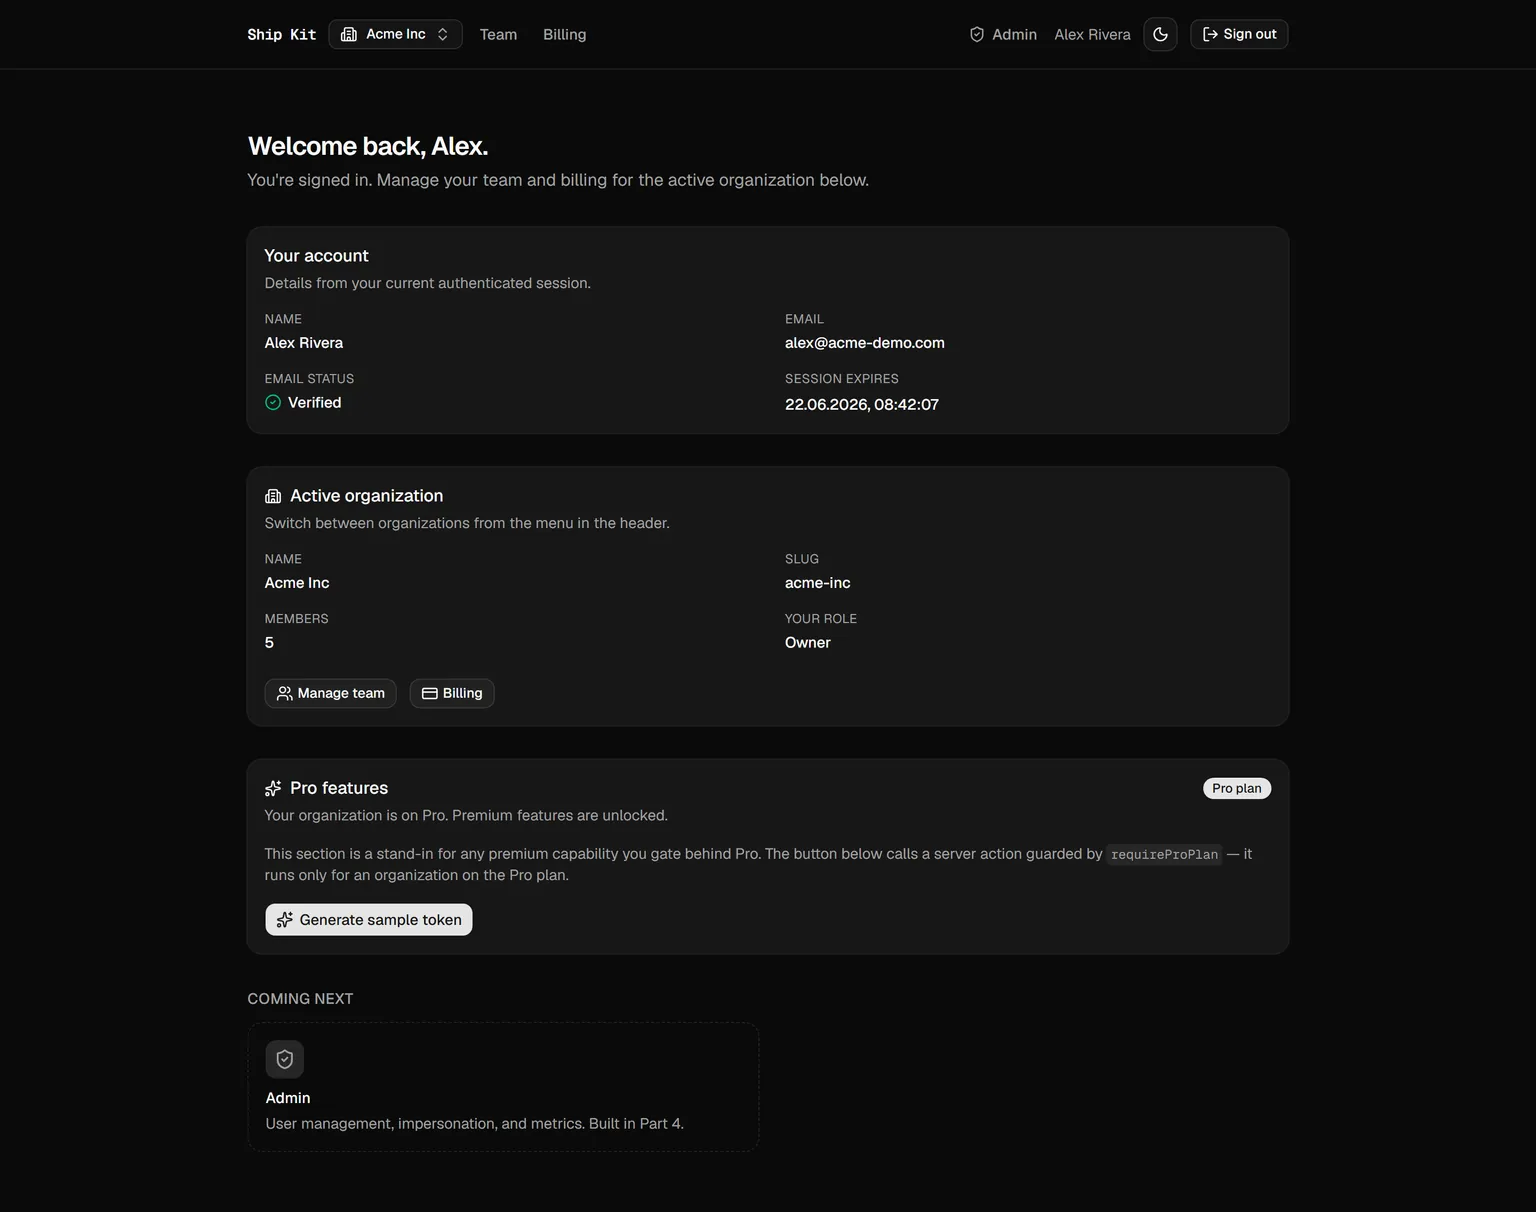Click the Verified email status text
The height and width of the screenshot is (1212, 1536).
tap(315, 402)
